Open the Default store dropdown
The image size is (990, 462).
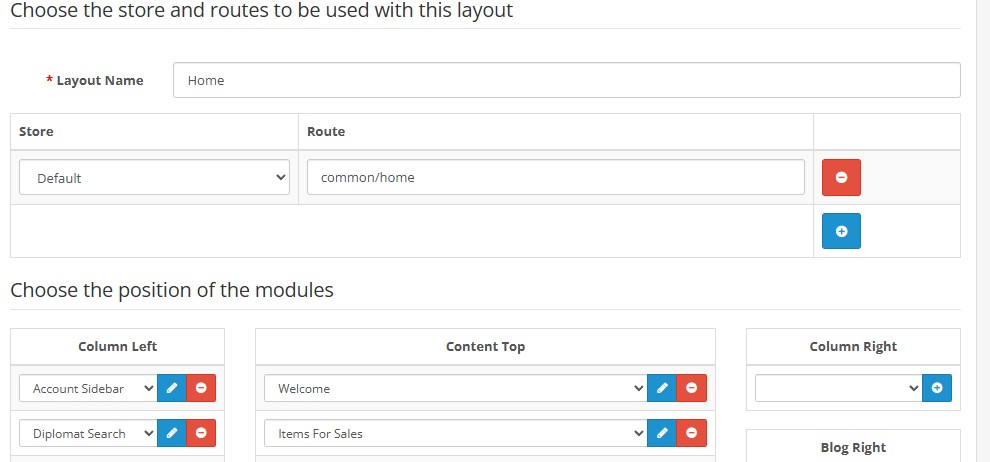click(x=155, y=177)
